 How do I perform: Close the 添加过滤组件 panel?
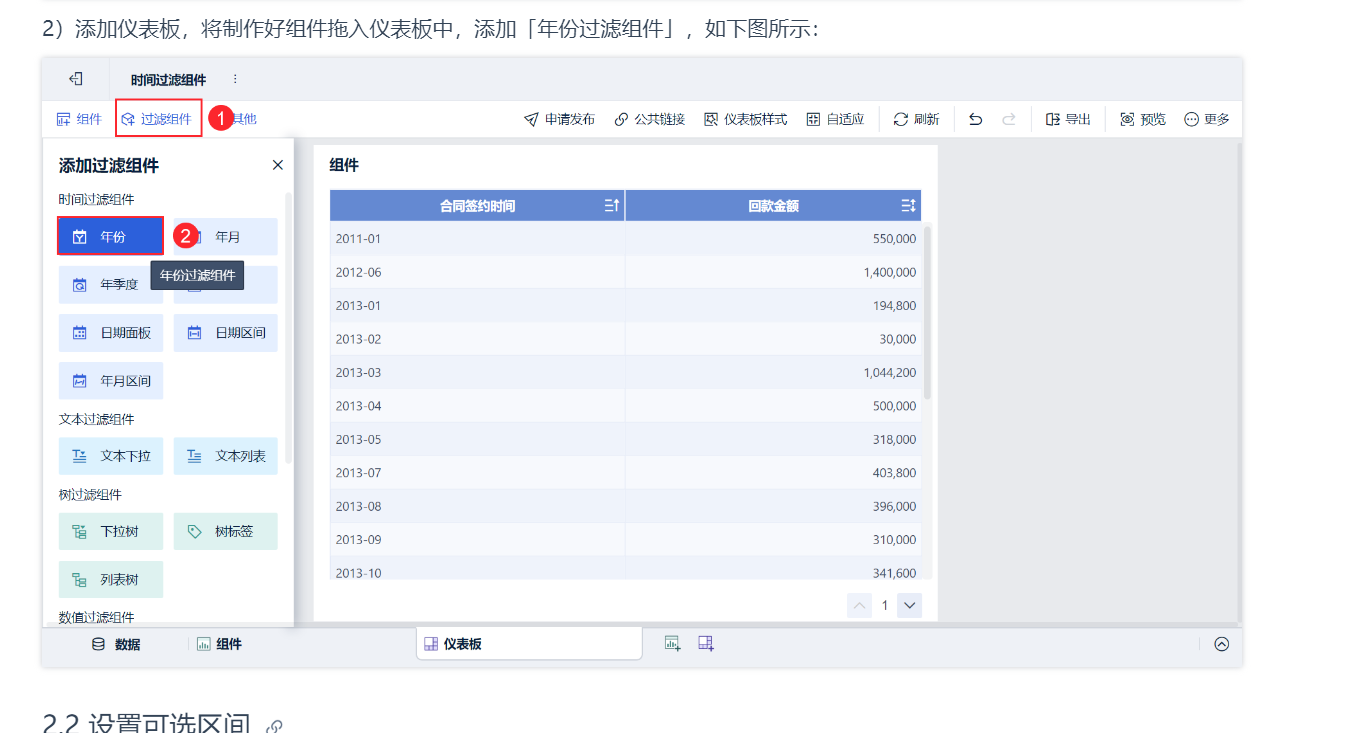[x=278, y=165]
